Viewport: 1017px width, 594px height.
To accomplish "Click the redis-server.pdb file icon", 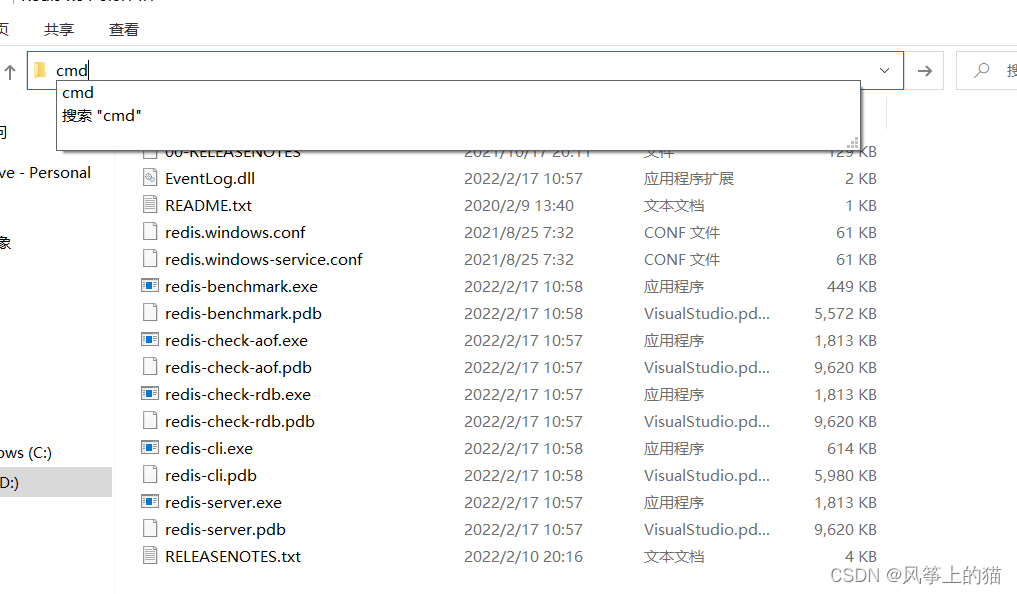I will click(x=150, y=529).
